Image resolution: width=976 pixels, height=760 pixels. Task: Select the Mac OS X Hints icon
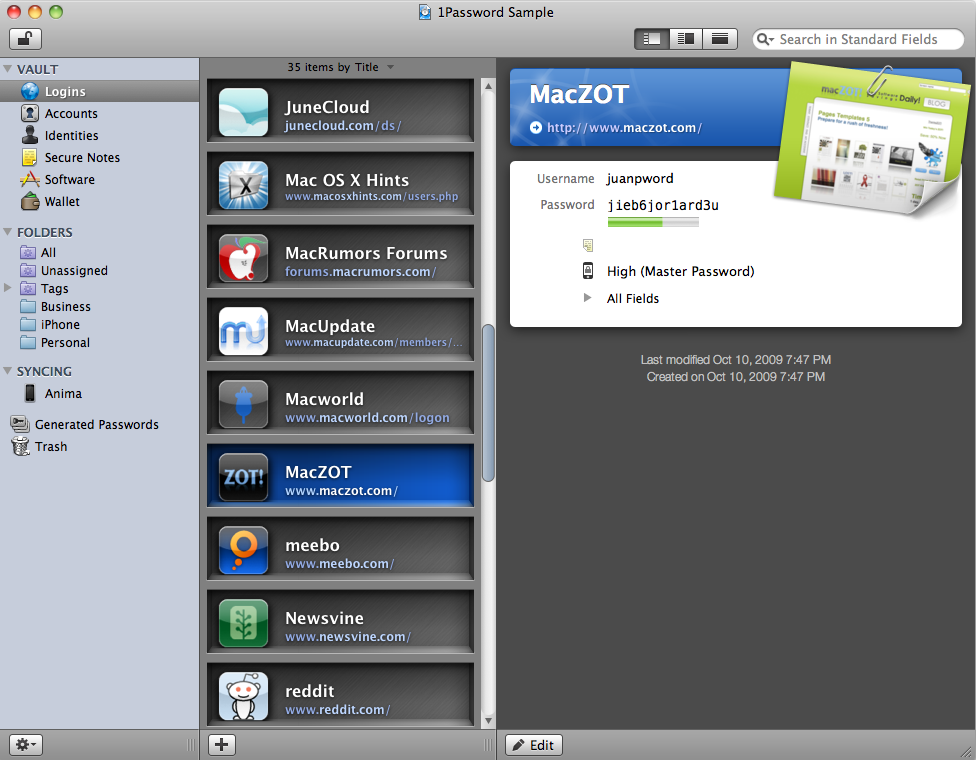(243, 185)
